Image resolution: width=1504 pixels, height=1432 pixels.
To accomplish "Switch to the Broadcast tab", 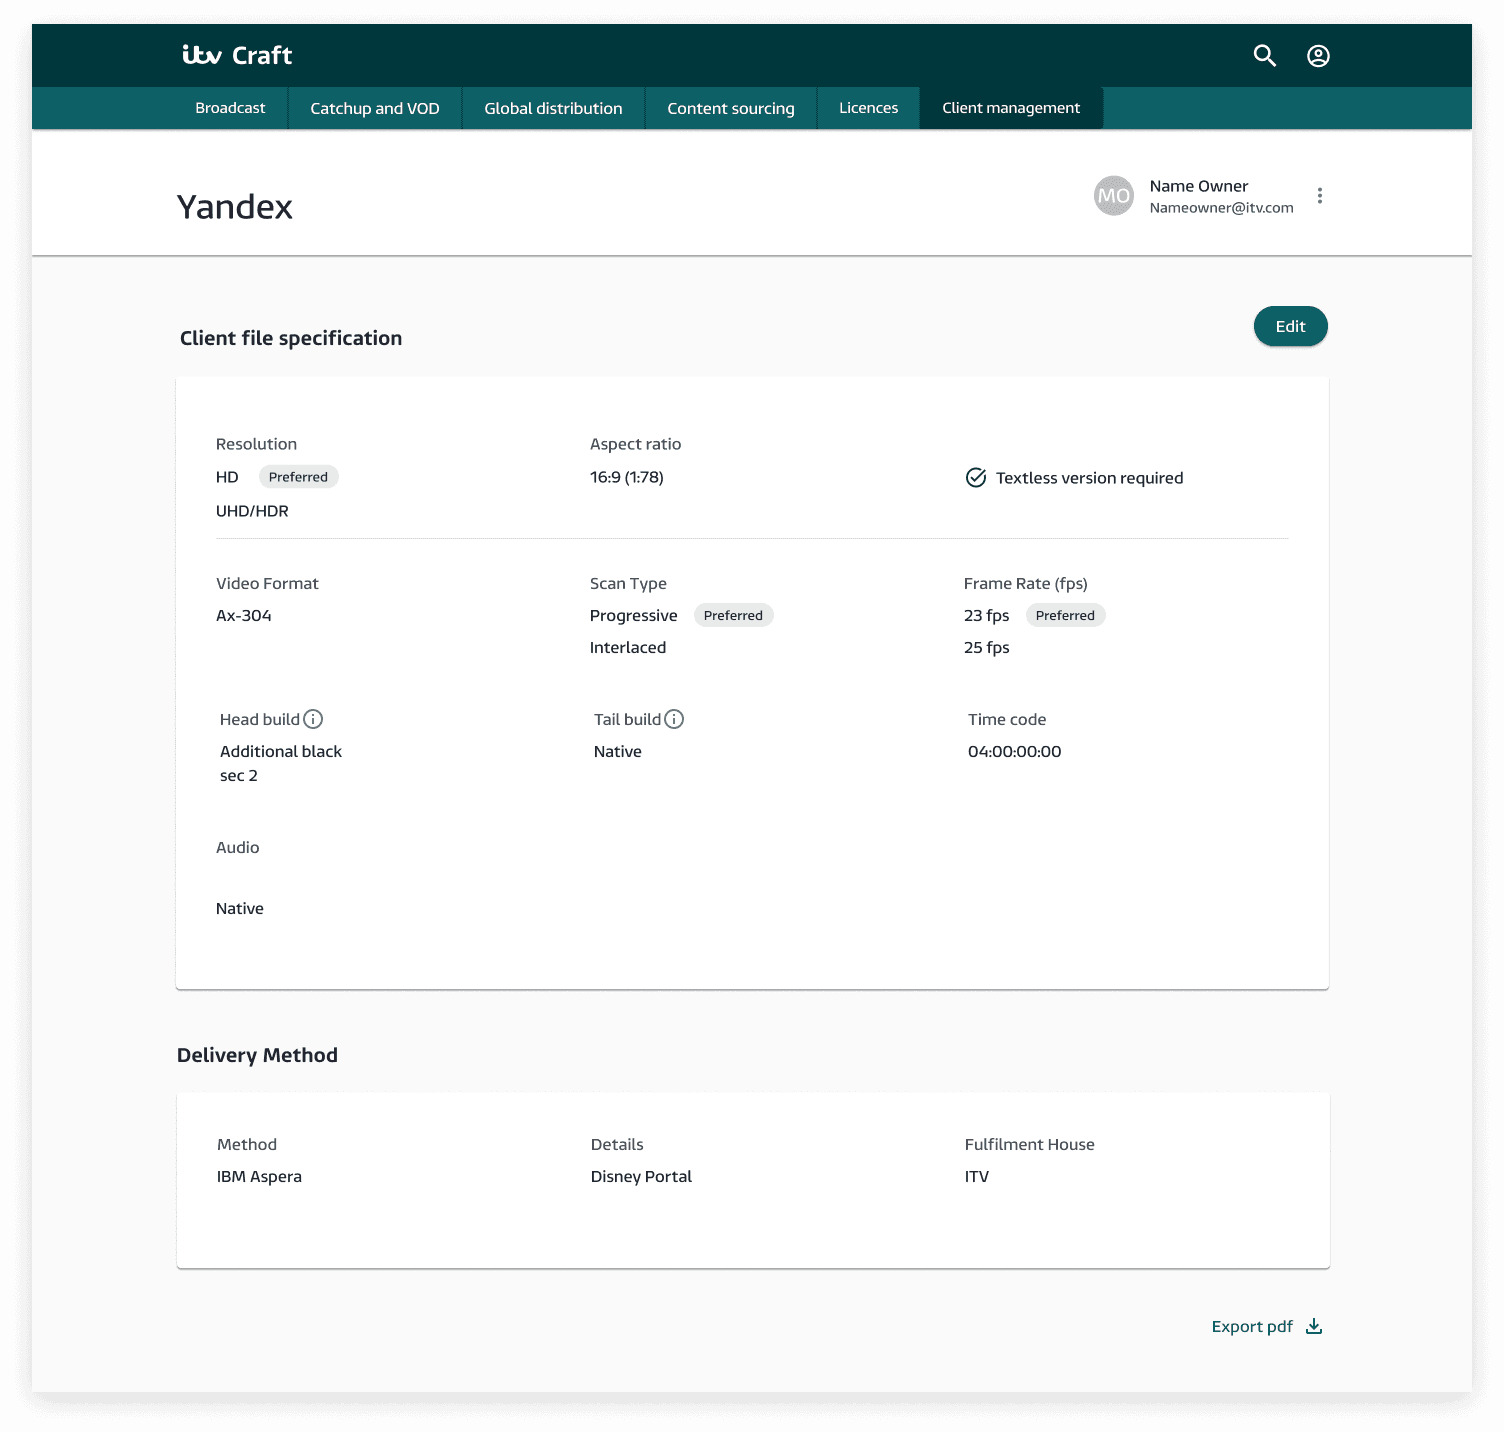I will pyautogui.click(x=230, y=108).
